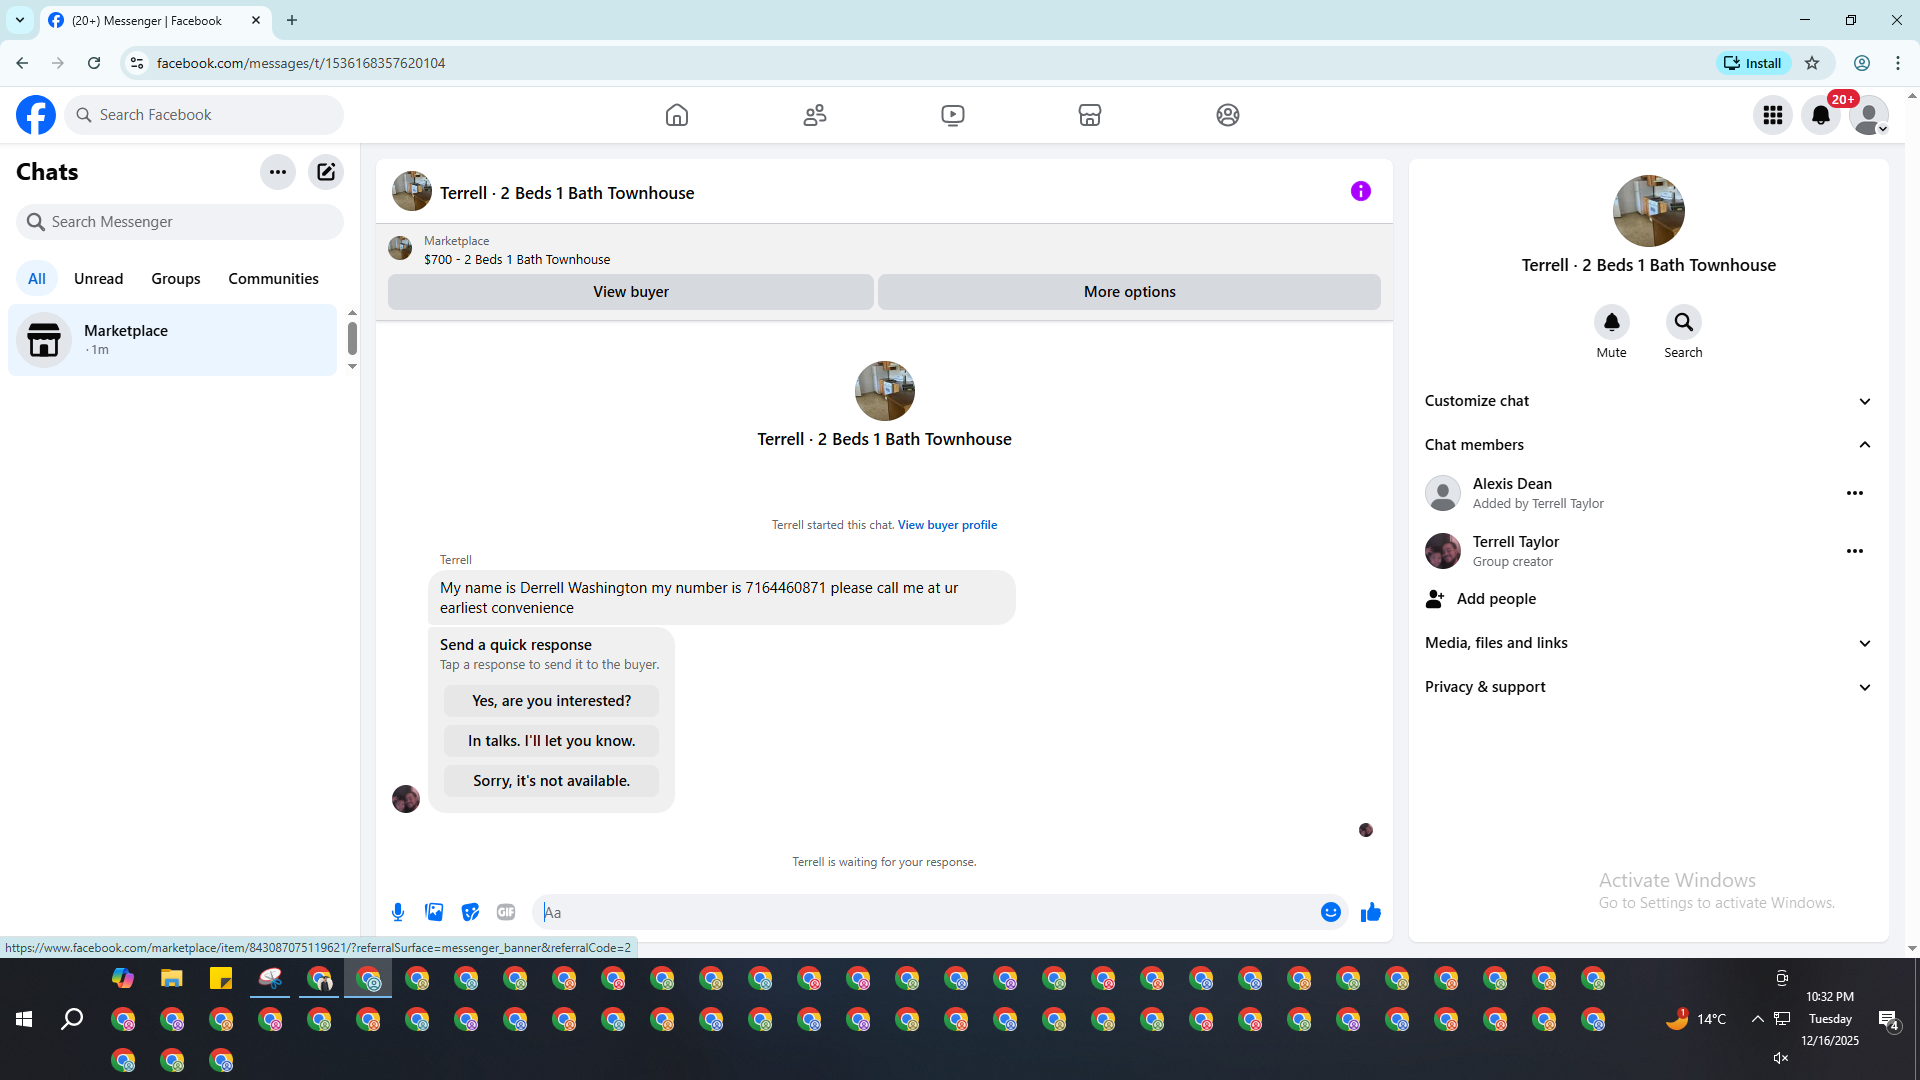Choose a sticker icon
1920x1080 pixels.
pos(470,912)
